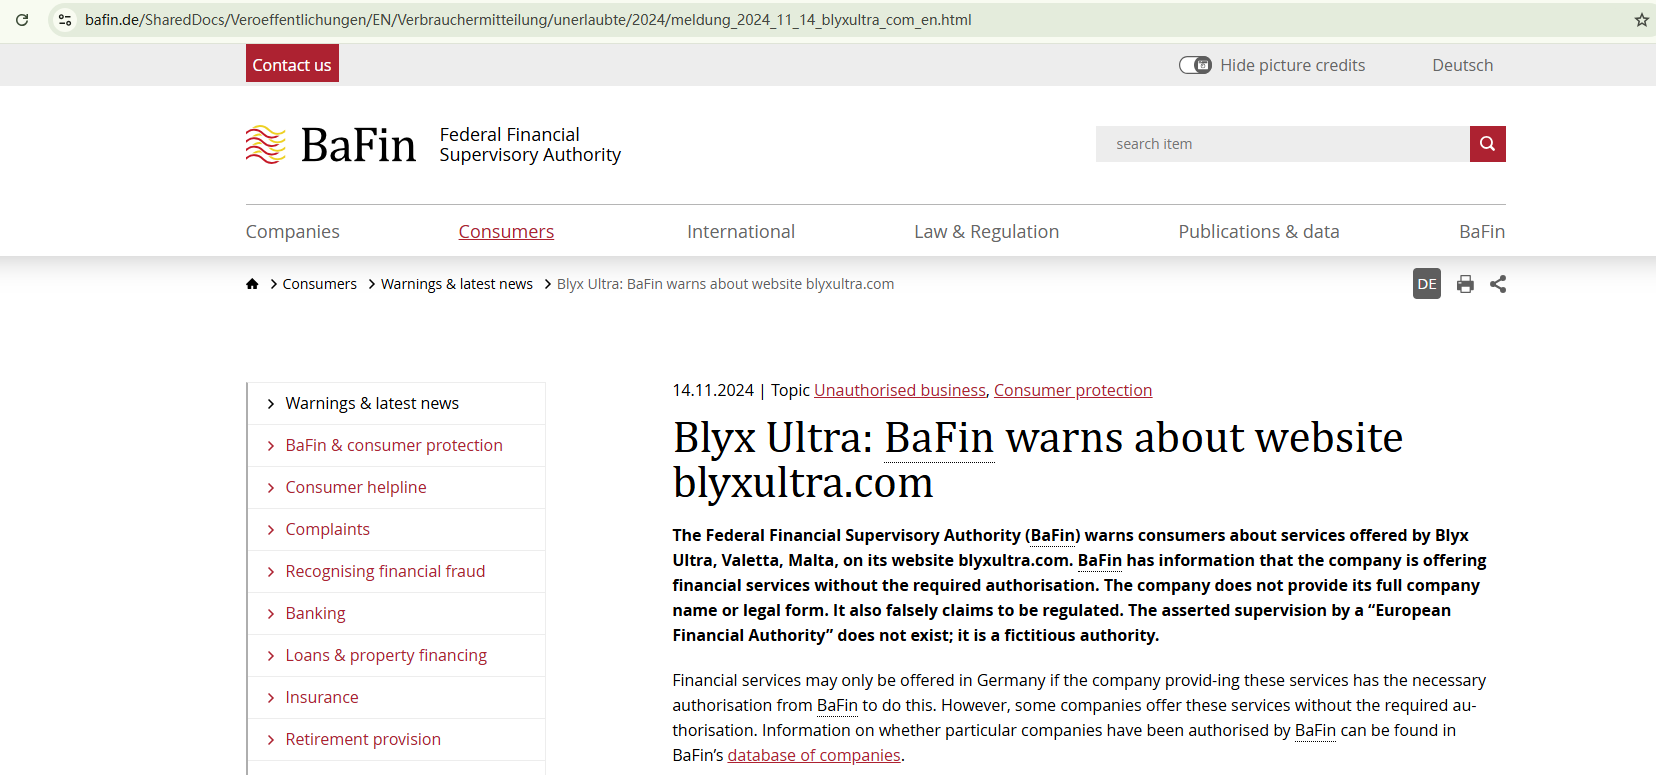This screenshot has width=1656, height=775.
Task: Open Insurance sidebar link
Action: click(x=322, y=698)
